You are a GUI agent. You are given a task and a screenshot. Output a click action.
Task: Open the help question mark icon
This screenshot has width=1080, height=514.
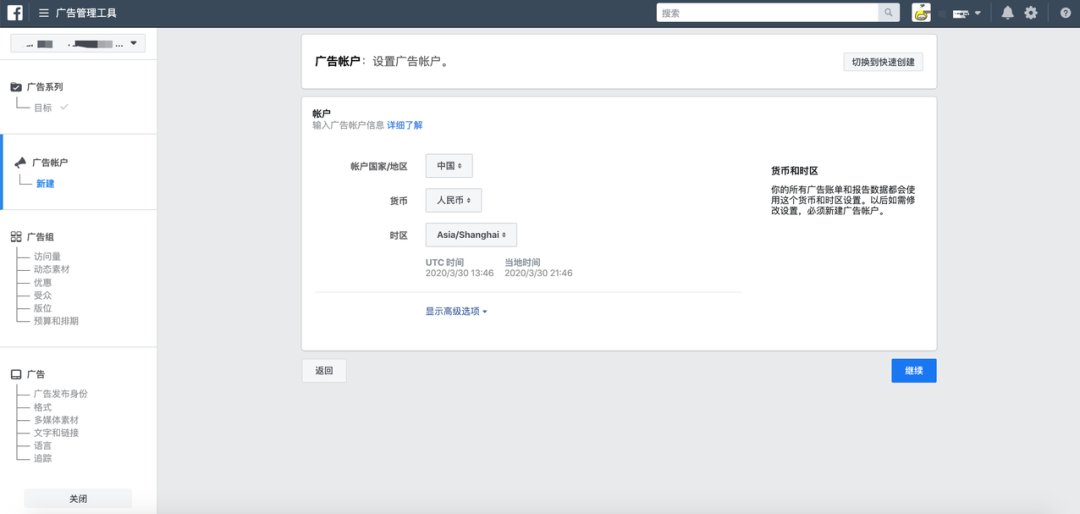pyautogui.click(x=1065, y=12)
